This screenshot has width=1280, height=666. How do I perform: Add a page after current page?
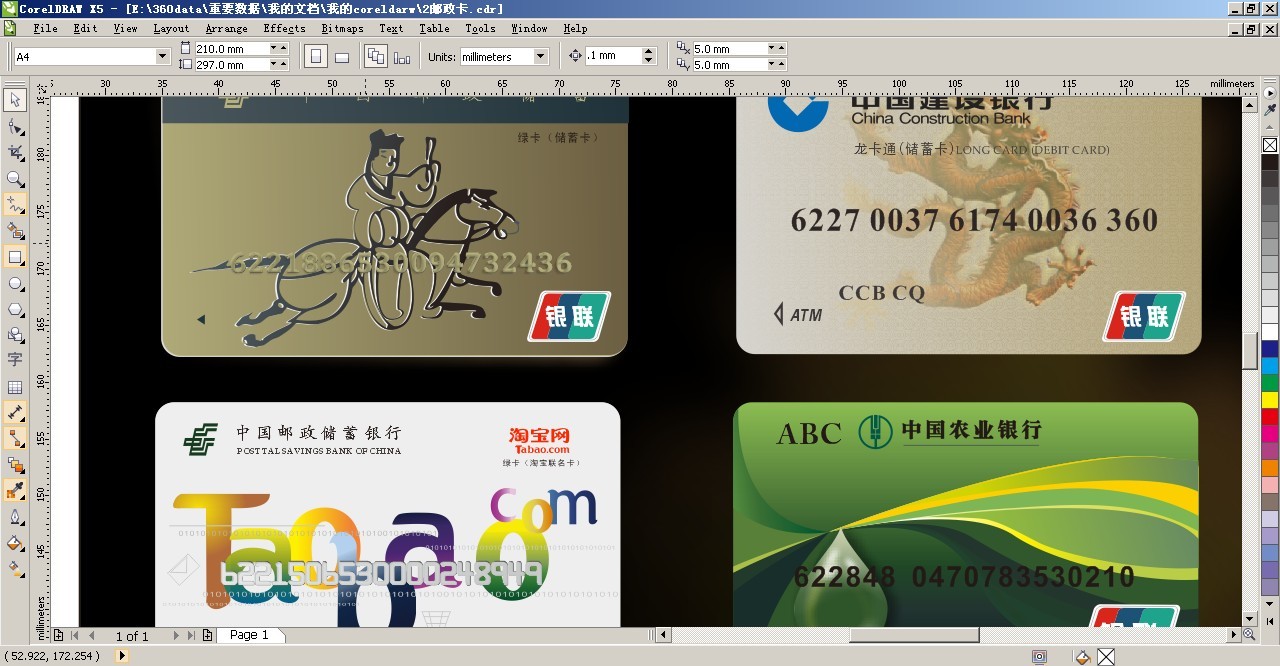pos(207,635)
